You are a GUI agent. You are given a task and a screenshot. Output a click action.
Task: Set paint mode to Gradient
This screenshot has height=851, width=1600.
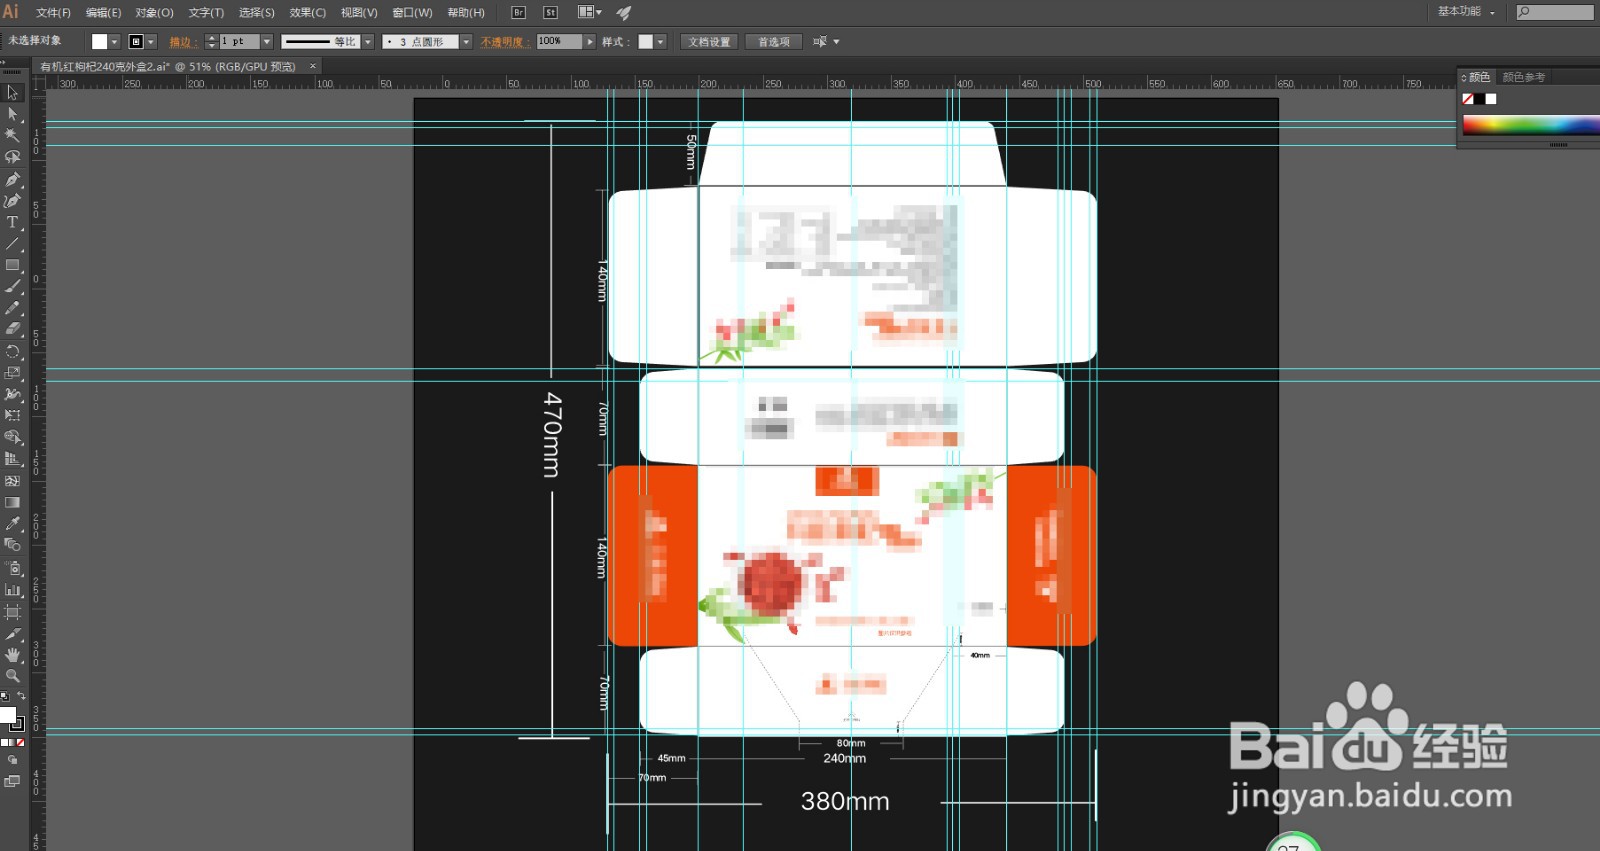pyautogui.click(x=12, y=743)
